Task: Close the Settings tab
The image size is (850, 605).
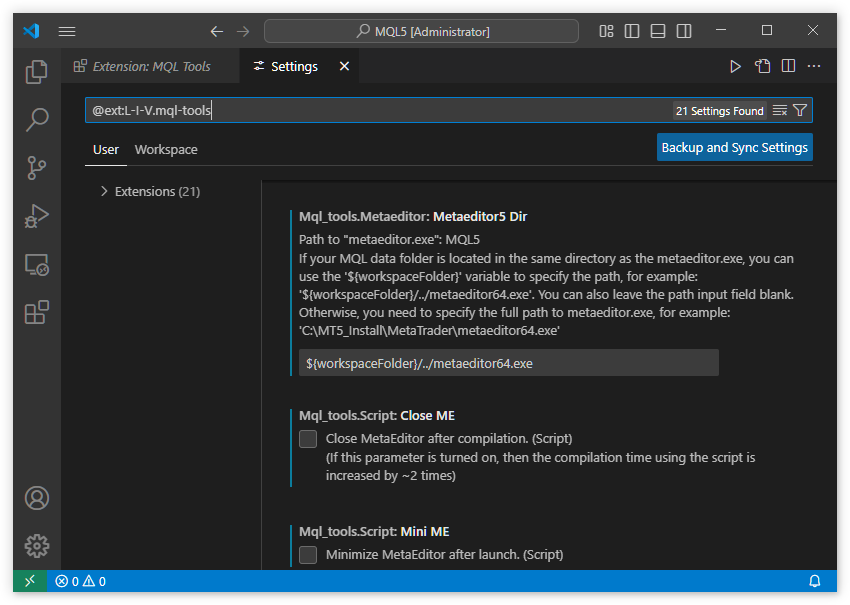Action: pos(344,66)
